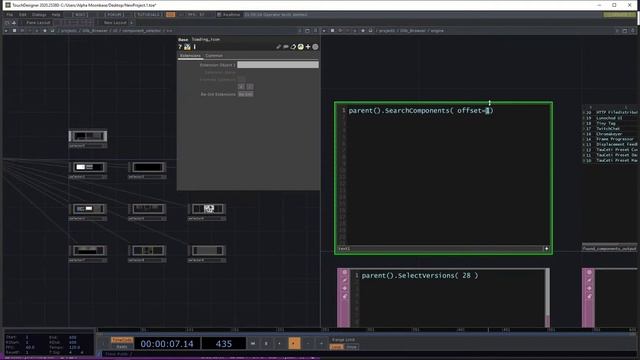640x360 pixels.
Task: Select the Chromakeyer table row
Action: click(x=610, y=134)
